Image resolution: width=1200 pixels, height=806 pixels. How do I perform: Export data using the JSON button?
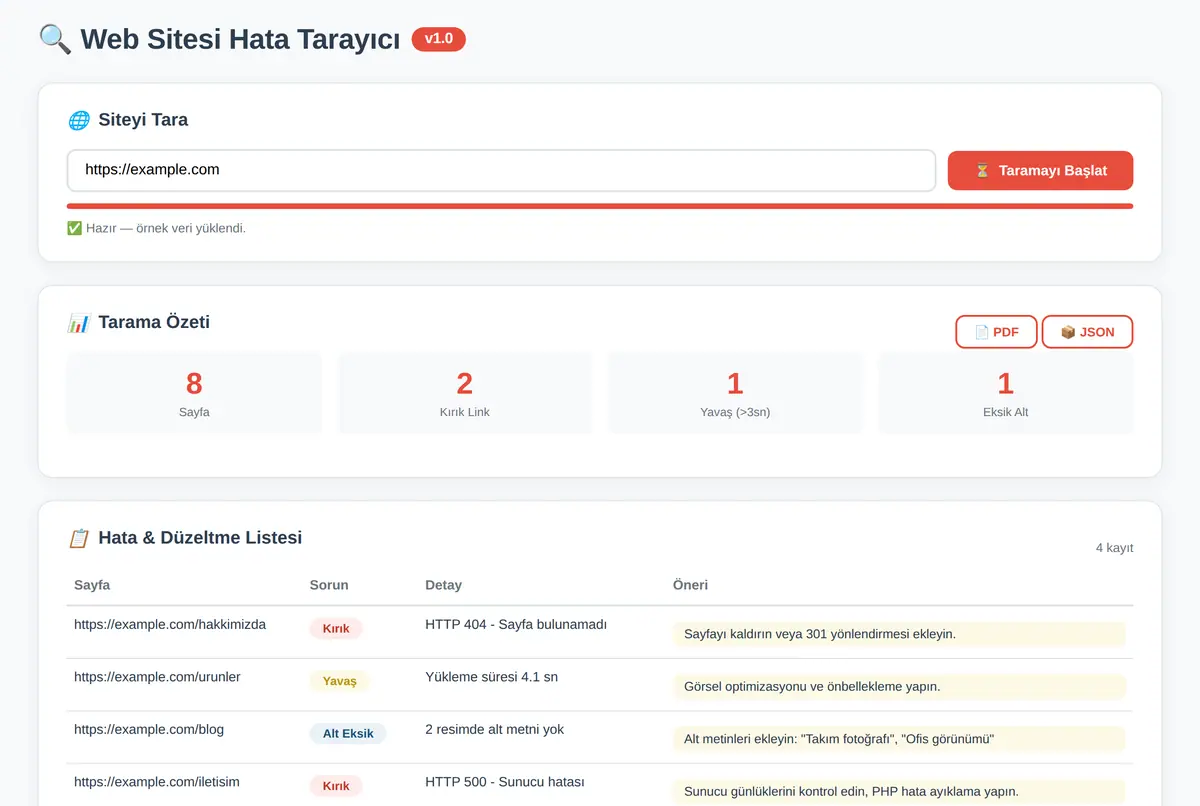(1087, 332)
